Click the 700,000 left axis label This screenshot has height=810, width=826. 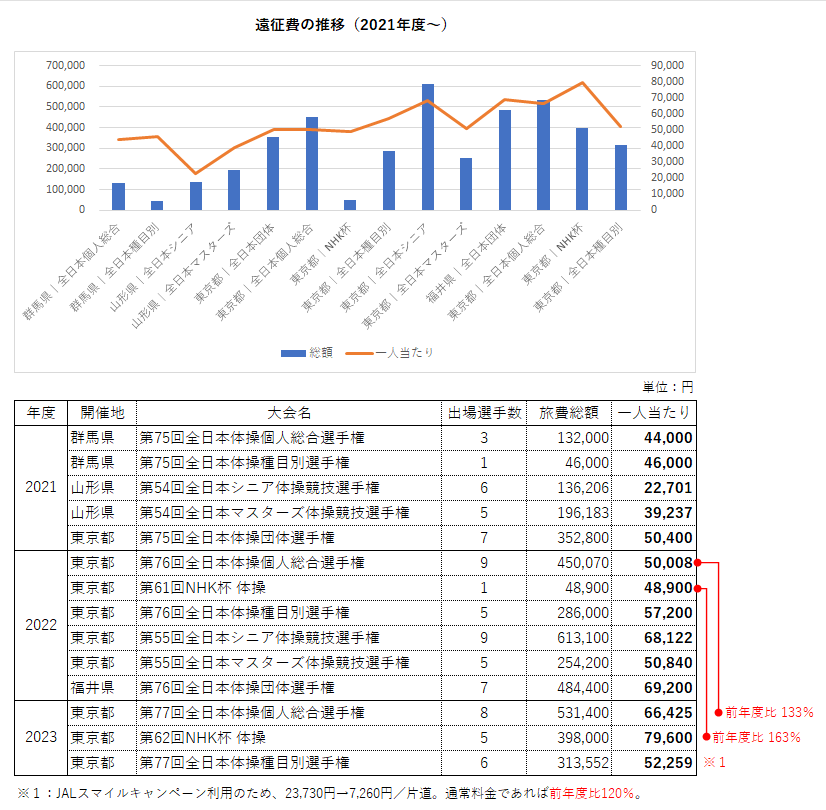pos(65,65)
